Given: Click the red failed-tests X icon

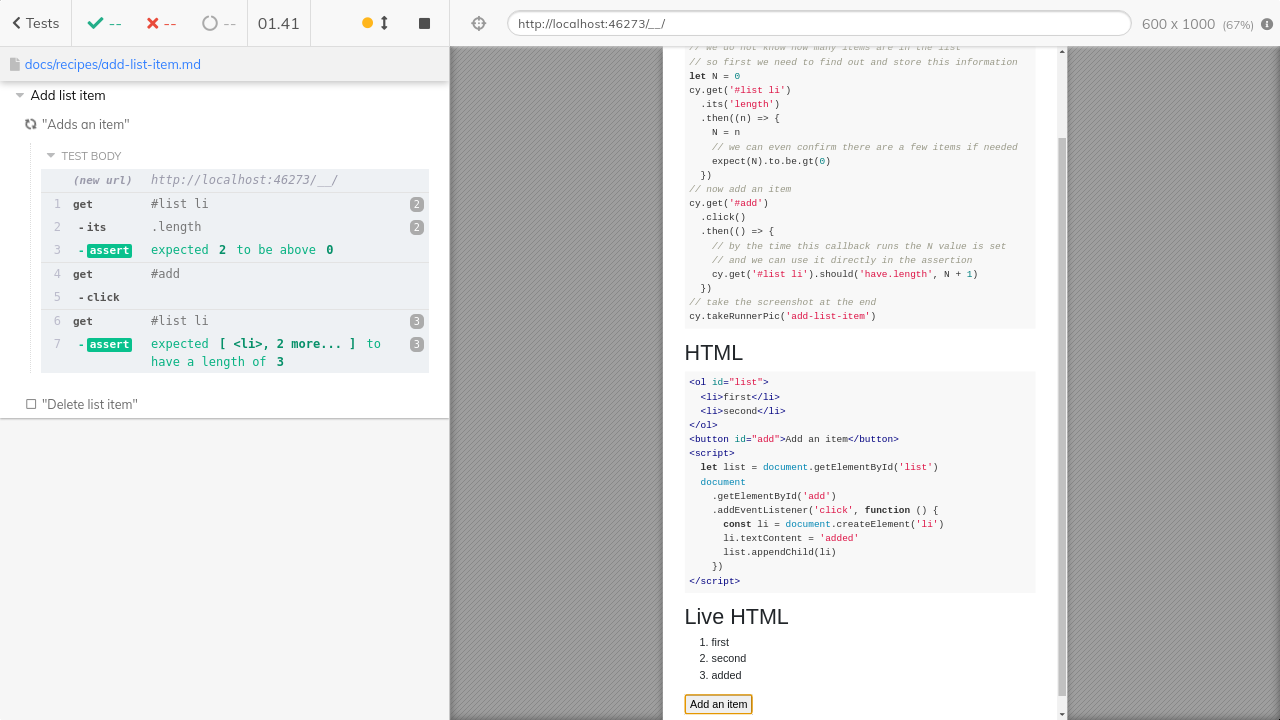Looking at the screenshot, I should click(x=150, y=22).
